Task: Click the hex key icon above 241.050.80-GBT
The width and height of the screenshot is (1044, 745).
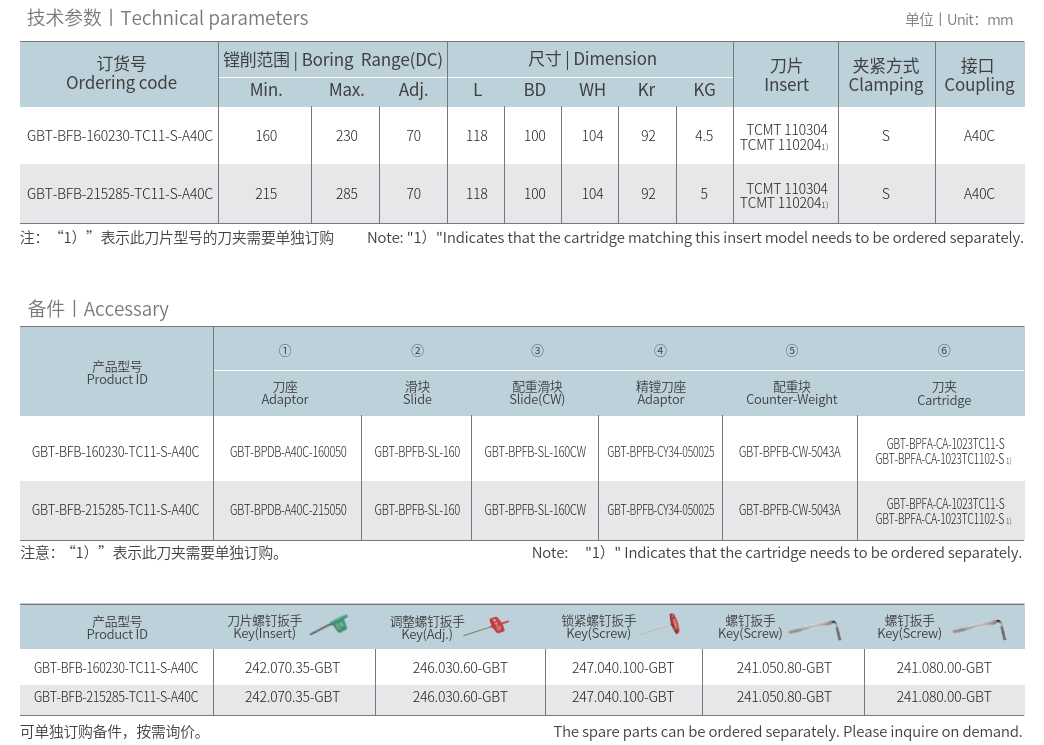Action: [816, 628]
